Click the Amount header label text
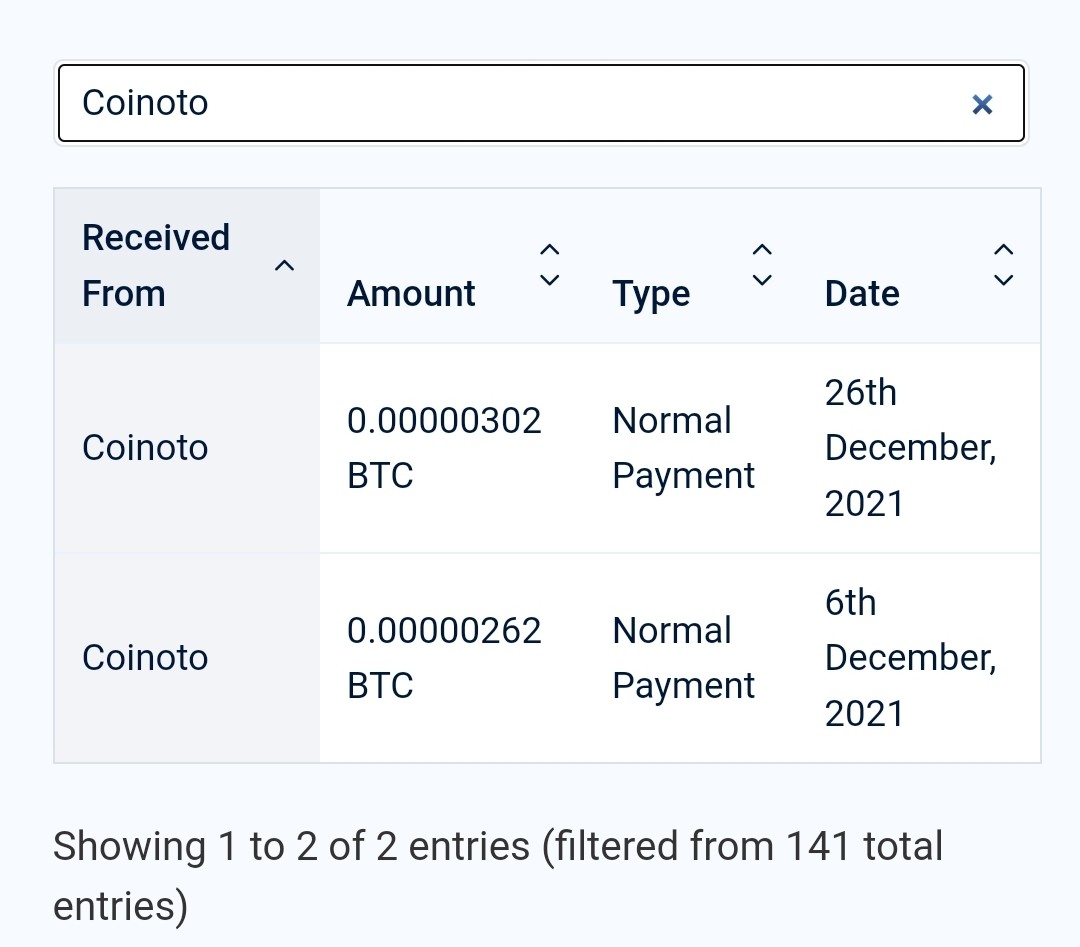Image resolution: width=1080 pixels, height=947 pixels. pyautogui.click(x=411, y=294)
